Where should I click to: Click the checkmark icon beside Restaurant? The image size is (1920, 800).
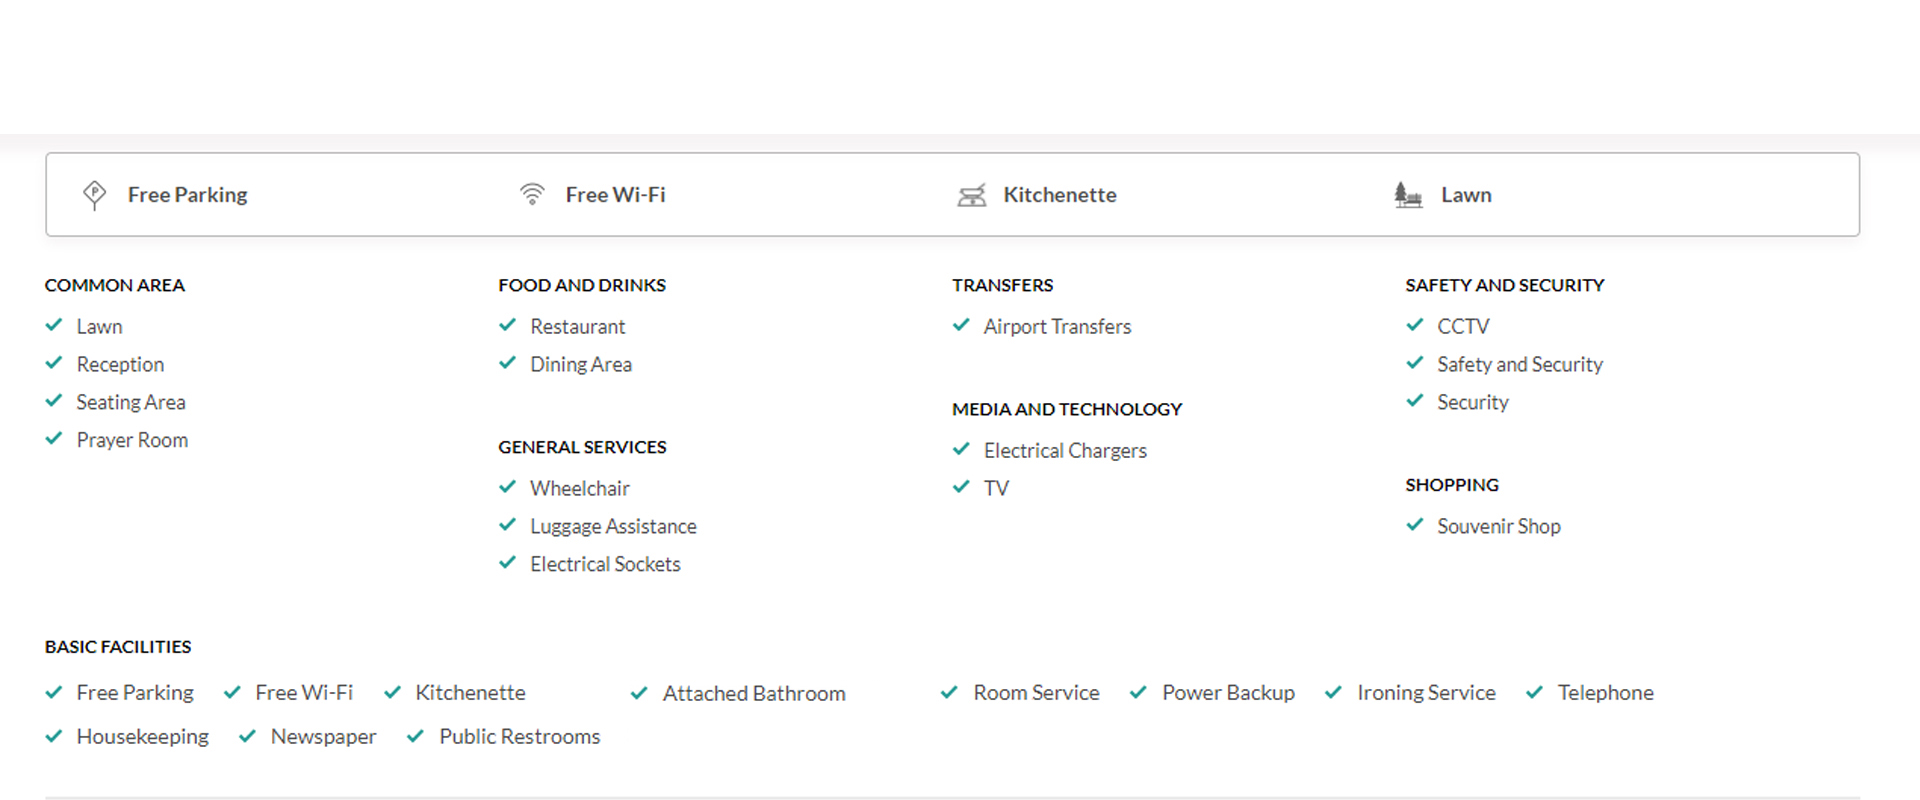coord(508,325)
